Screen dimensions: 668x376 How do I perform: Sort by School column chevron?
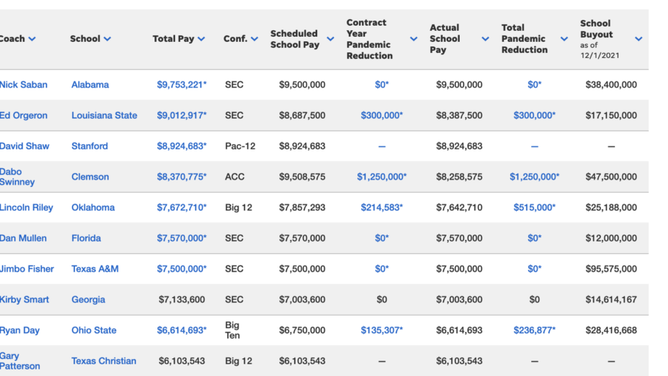[107, 39]
